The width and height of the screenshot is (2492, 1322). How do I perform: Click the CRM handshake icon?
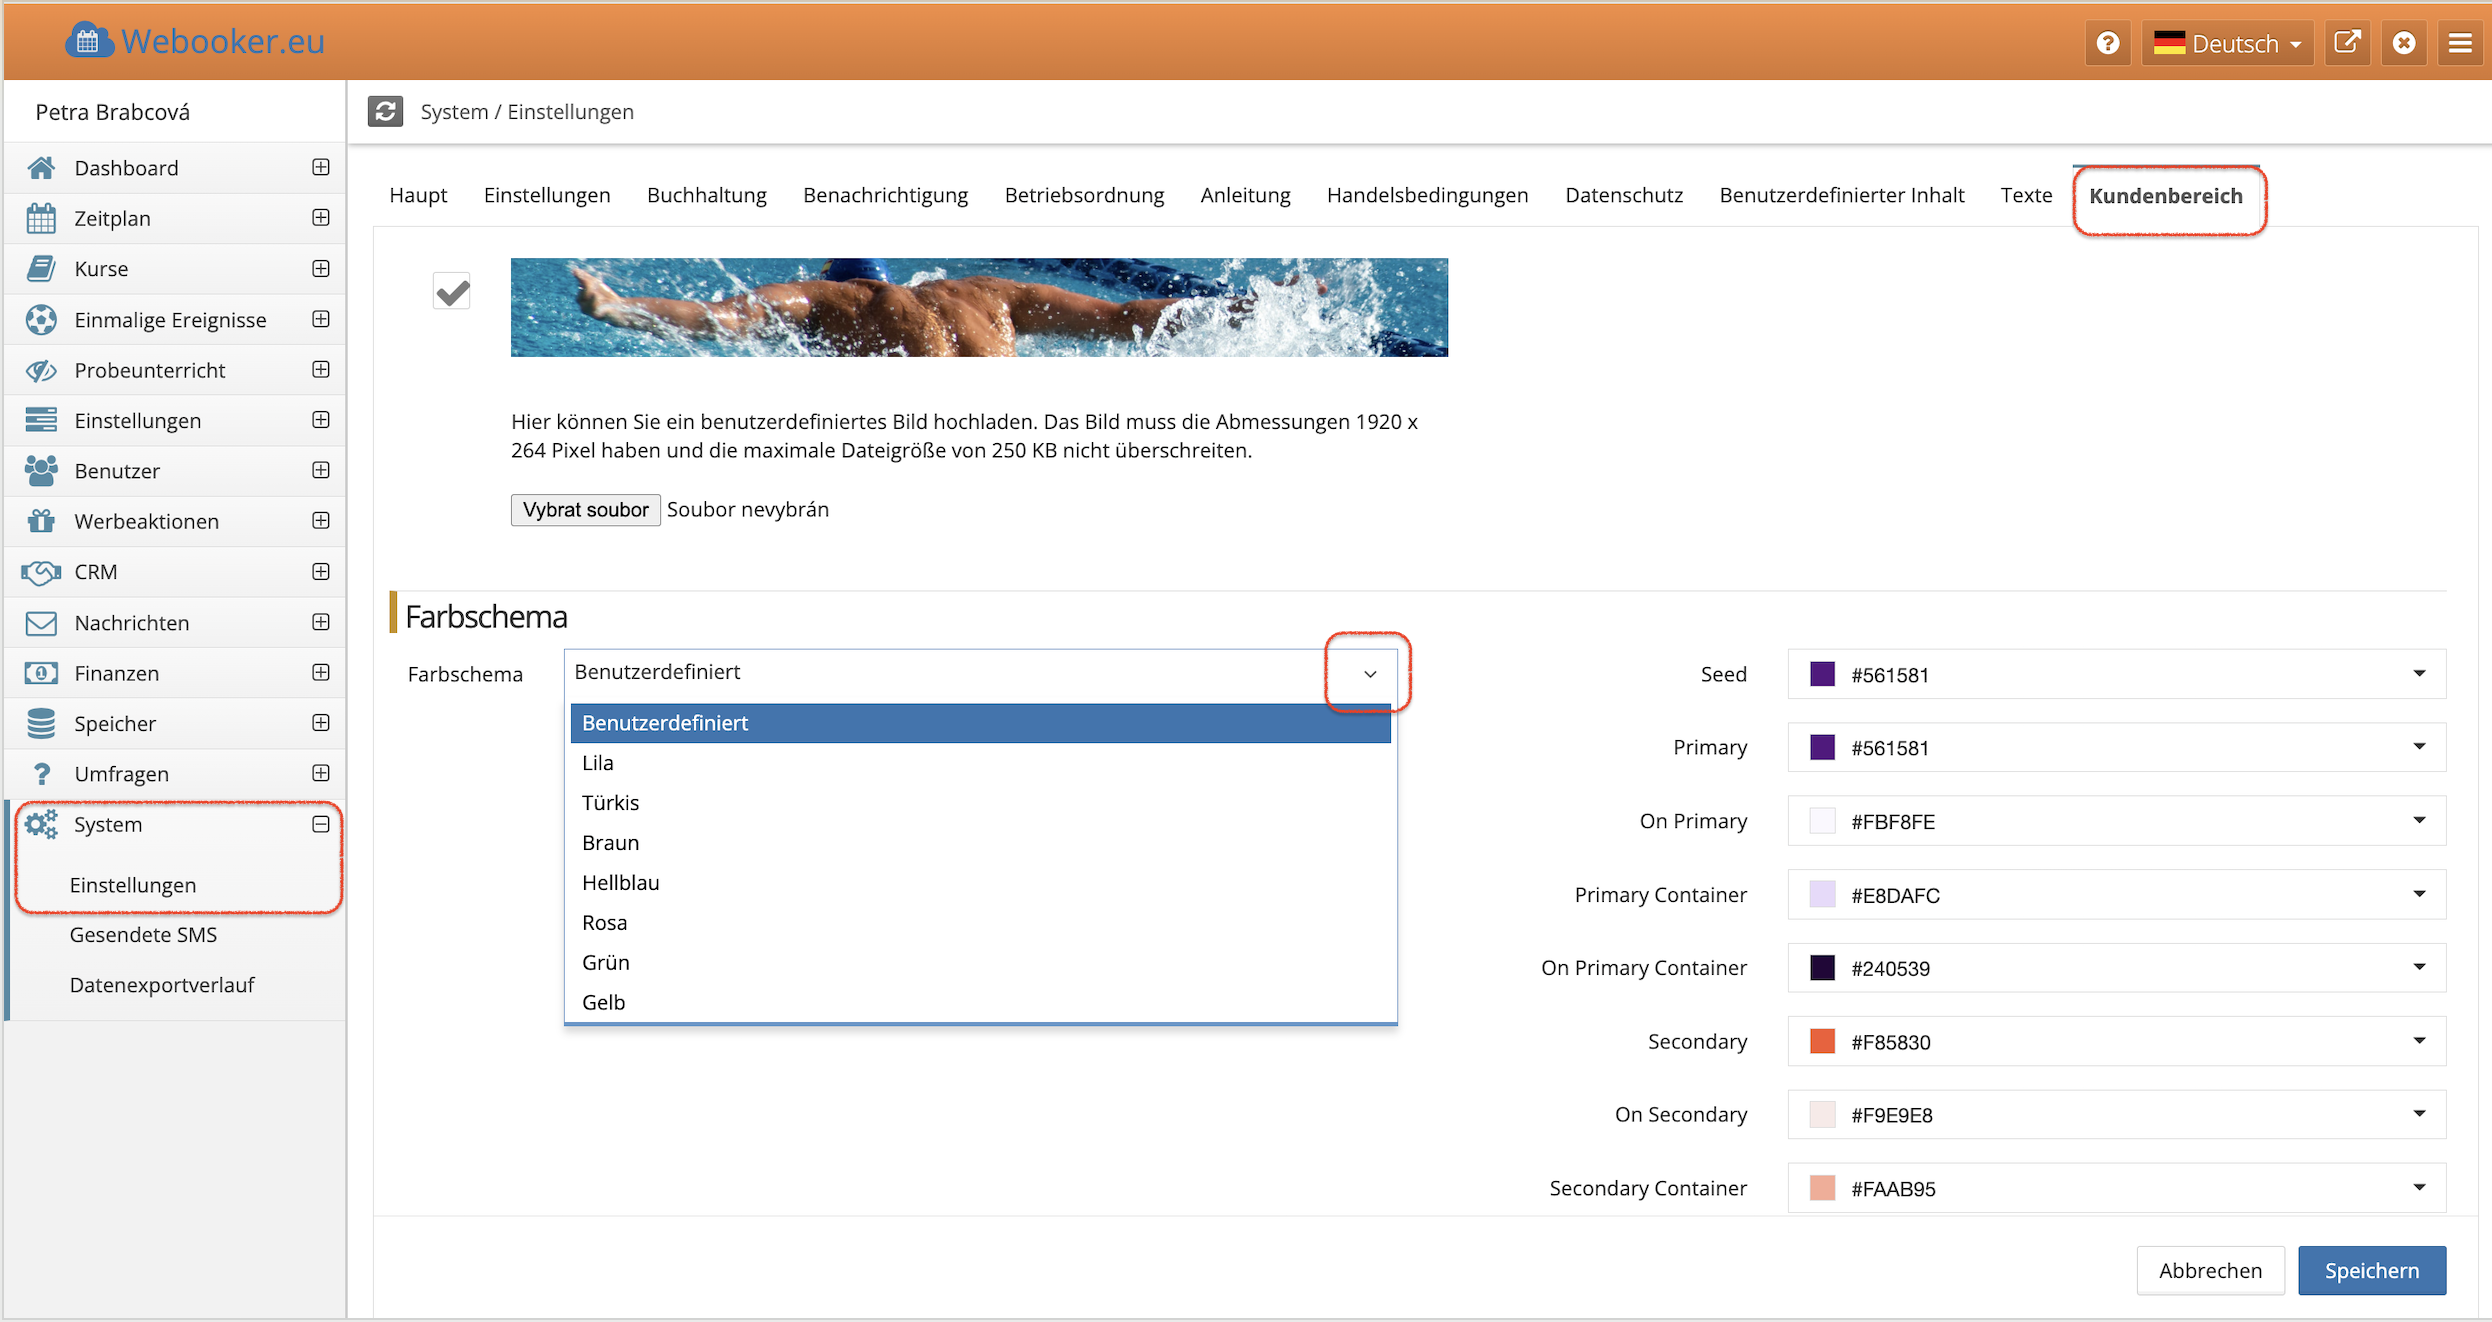click(x=41, y=572)
